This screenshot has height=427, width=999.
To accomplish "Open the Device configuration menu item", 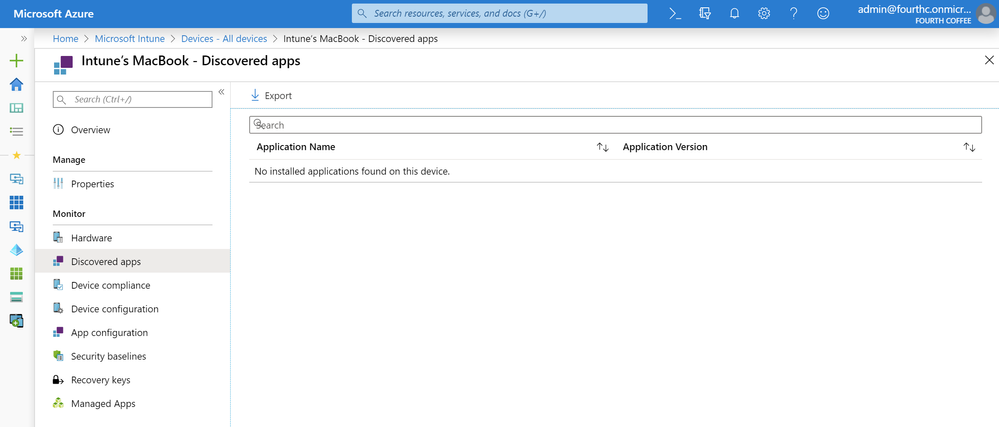I will (133, 308).
